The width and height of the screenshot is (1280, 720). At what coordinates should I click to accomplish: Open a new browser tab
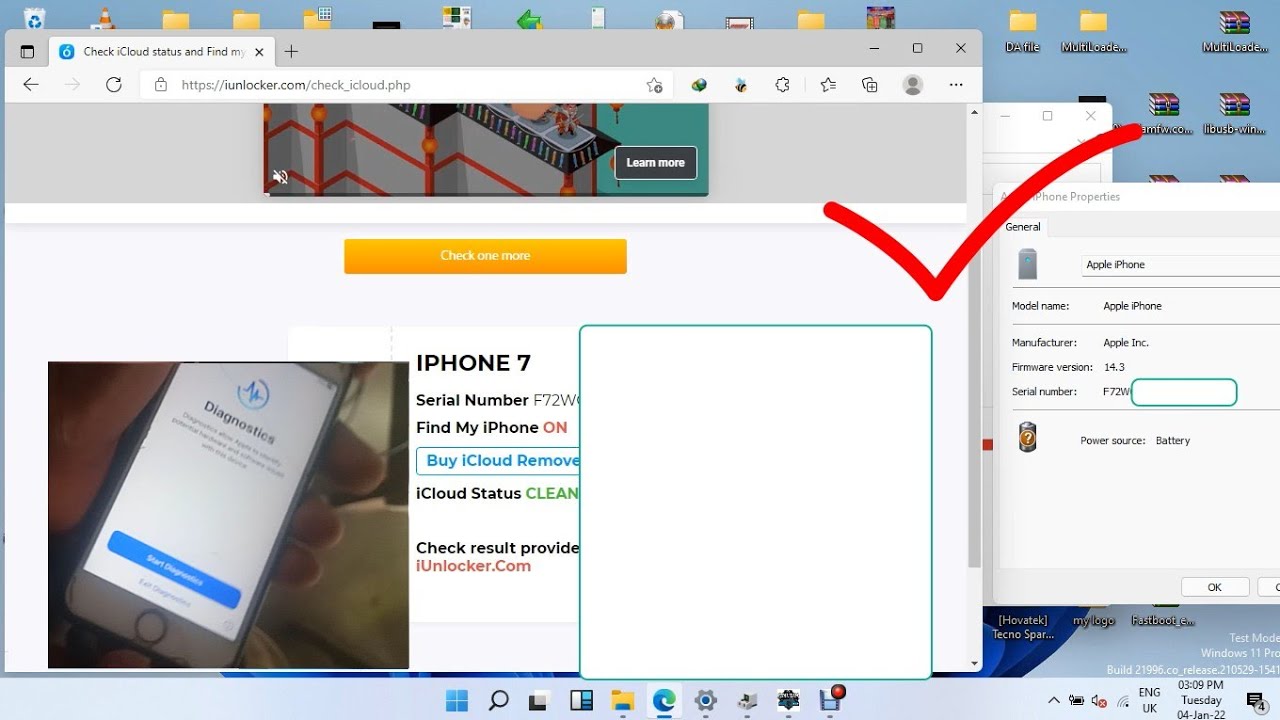pyautogui.click(x=291, y=51)
